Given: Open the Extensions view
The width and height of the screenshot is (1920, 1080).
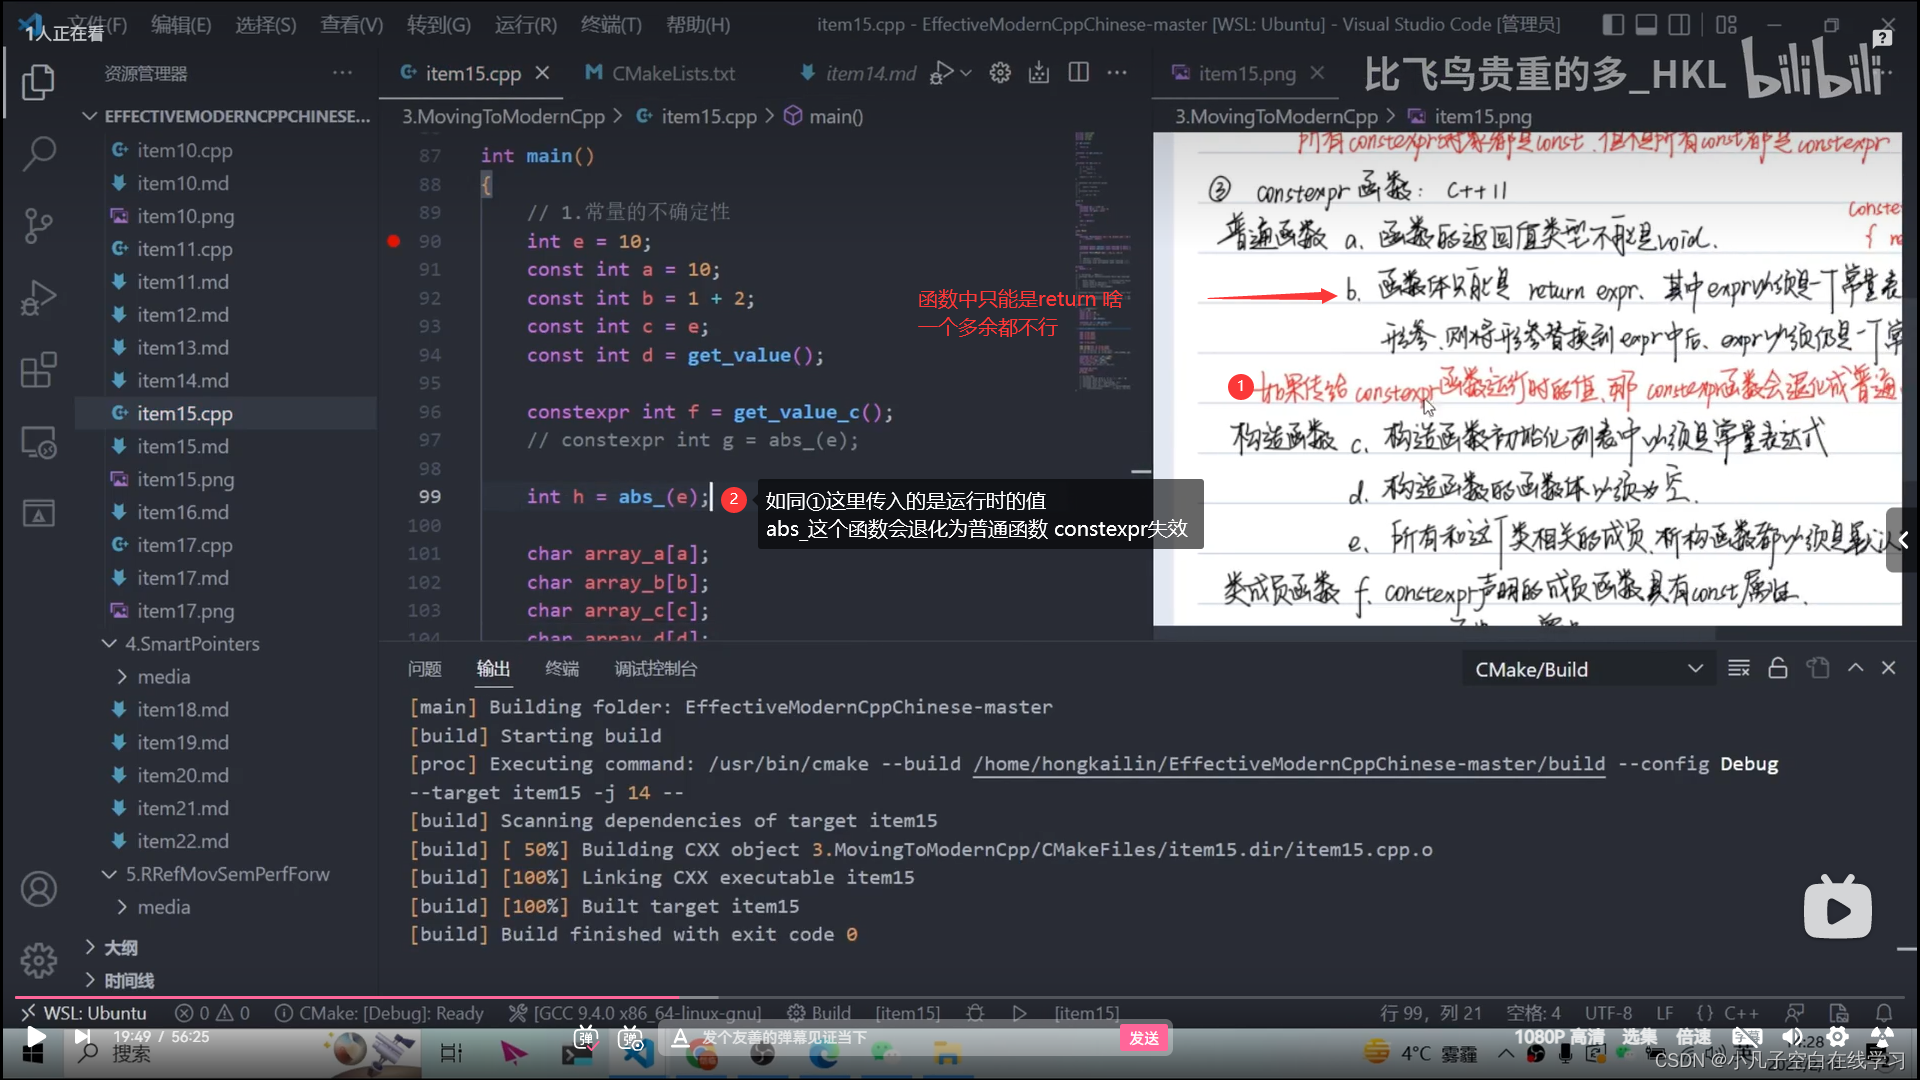Looking at the screenshot, I should 38,370.
